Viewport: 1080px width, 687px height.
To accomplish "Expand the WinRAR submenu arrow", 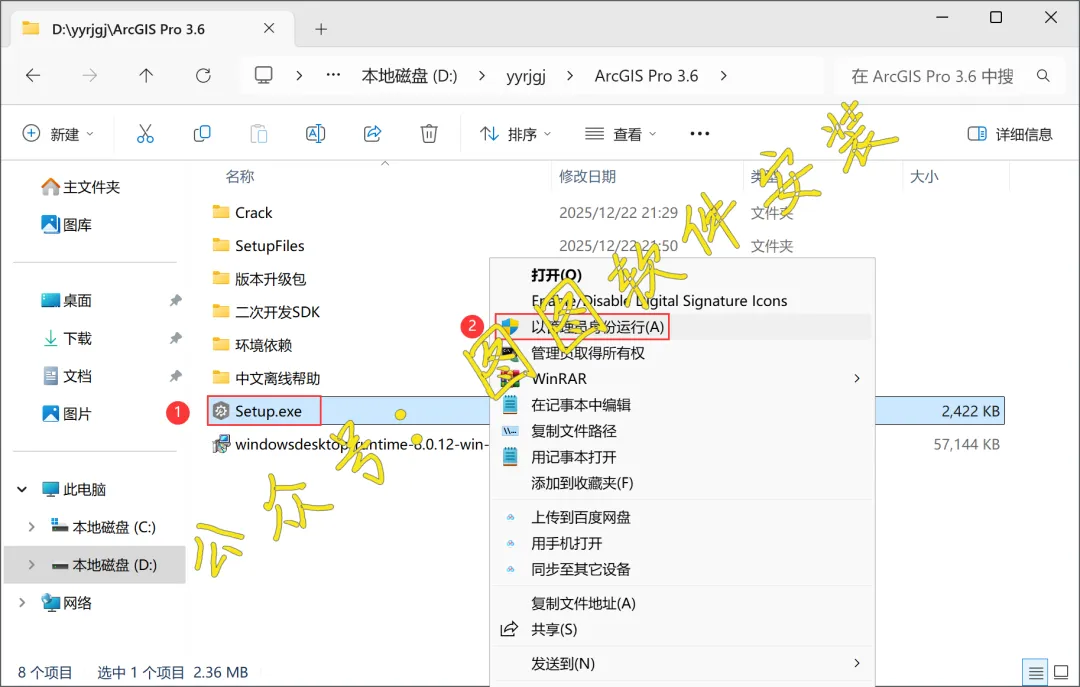I will tap(857, 378).
